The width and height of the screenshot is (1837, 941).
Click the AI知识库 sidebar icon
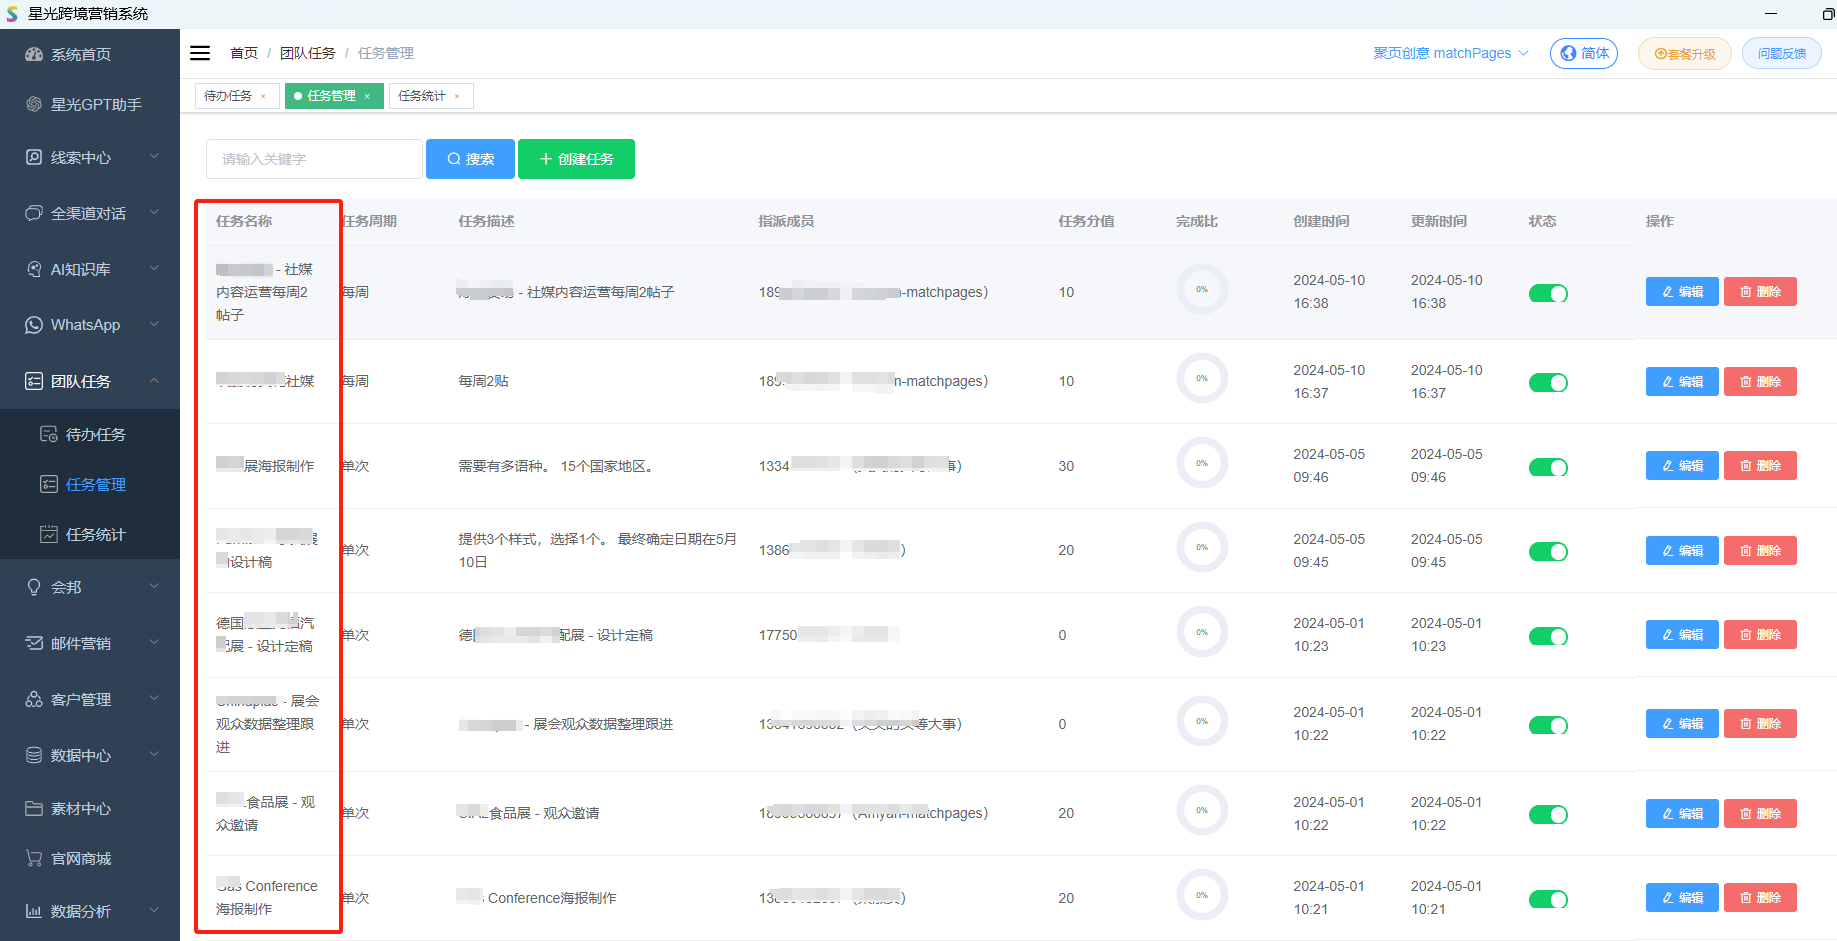(34, 269)
